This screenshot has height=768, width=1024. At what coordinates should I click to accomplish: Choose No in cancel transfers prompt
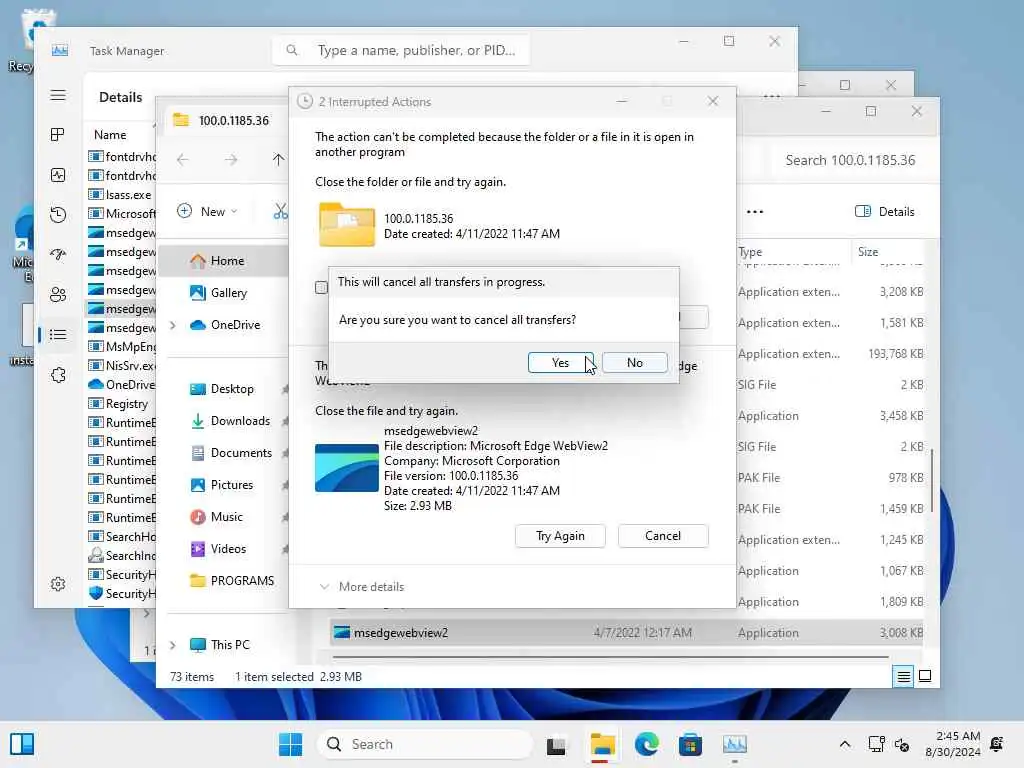coord(634,362)
